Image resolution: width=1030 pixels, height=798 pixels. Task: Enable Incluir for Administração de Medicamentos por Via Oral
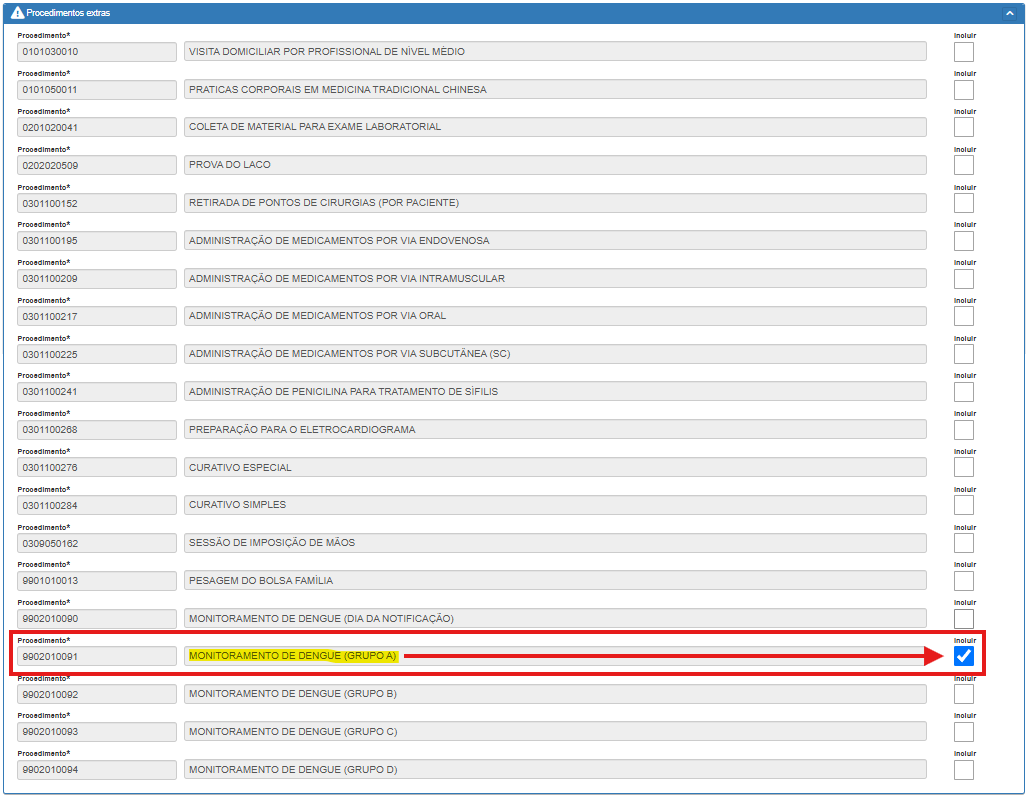[964, 316]
